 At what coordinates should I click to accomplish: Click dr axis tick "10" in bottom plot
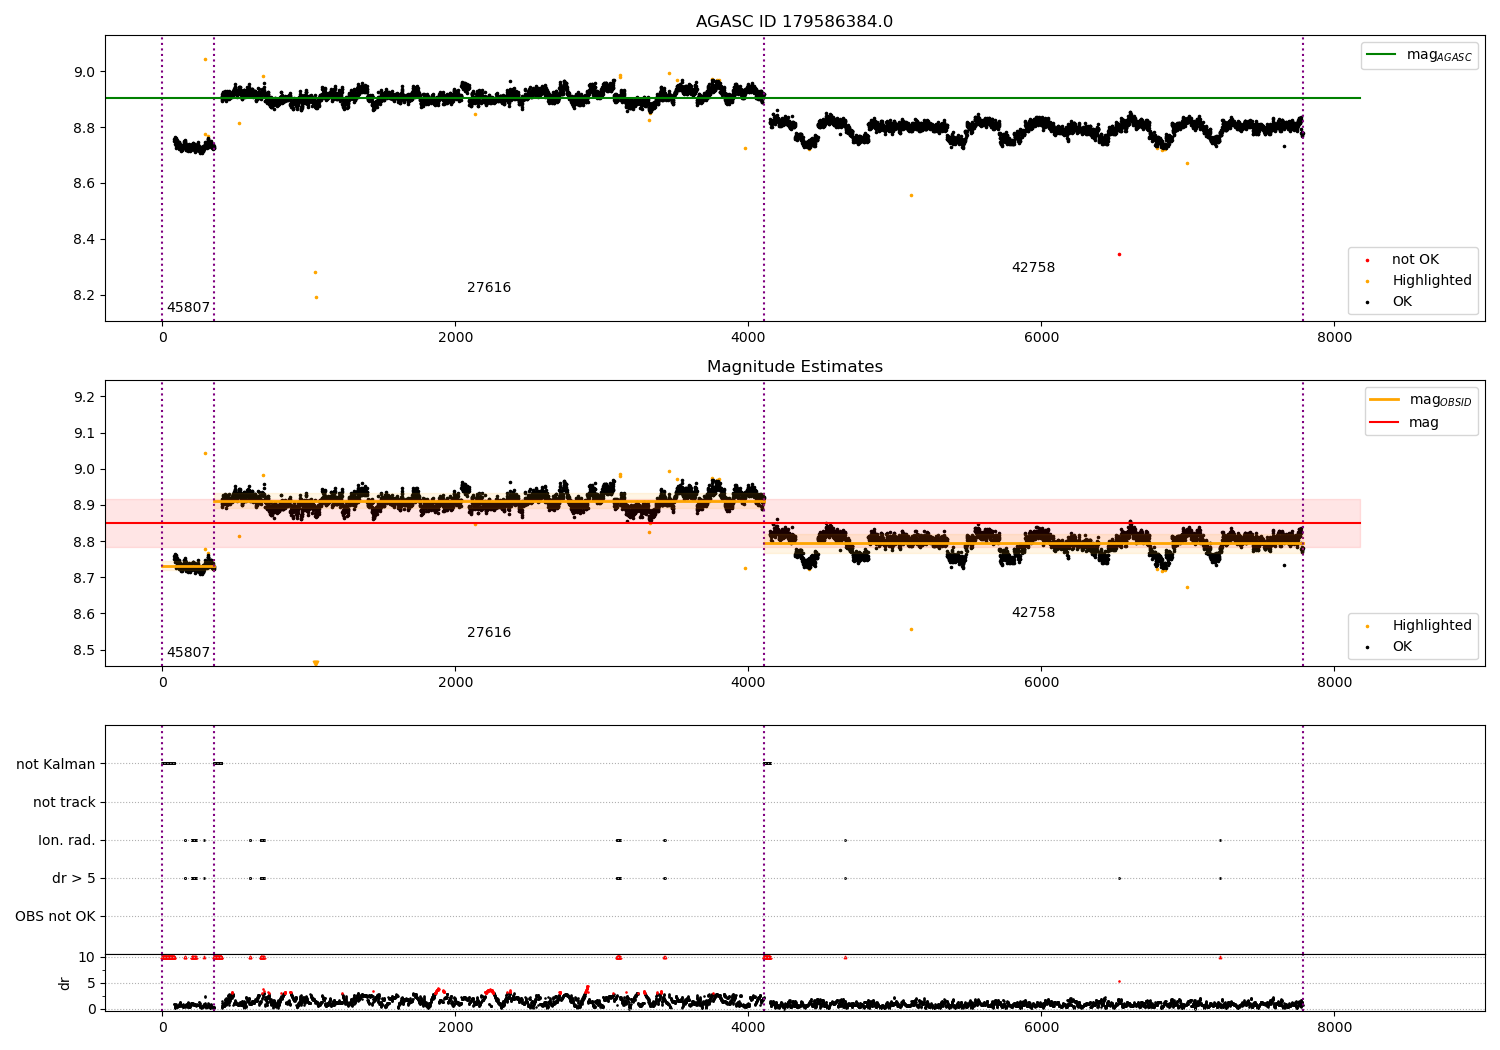(x=87, y=957)
